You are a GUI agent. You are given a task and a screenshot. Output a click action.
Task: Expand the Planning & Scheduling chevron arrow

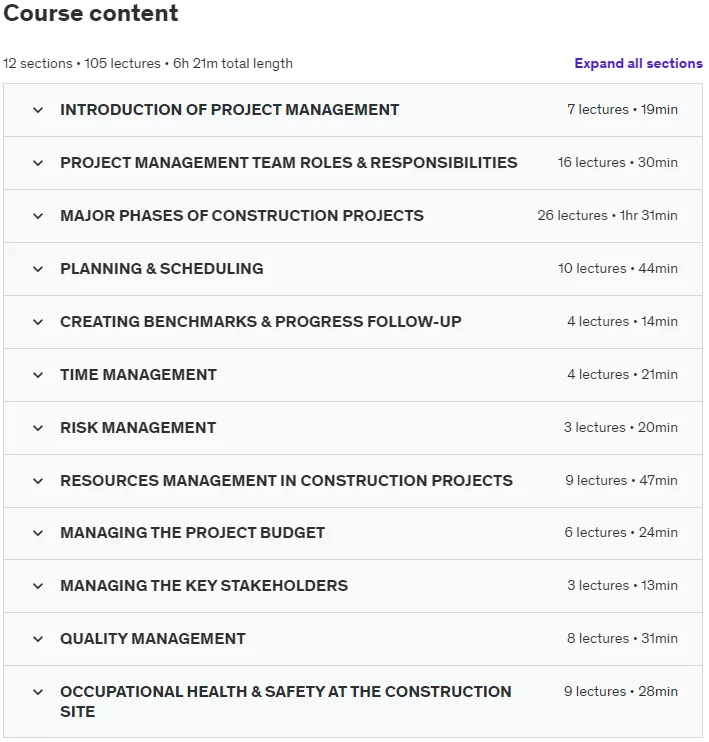[38, 269]
